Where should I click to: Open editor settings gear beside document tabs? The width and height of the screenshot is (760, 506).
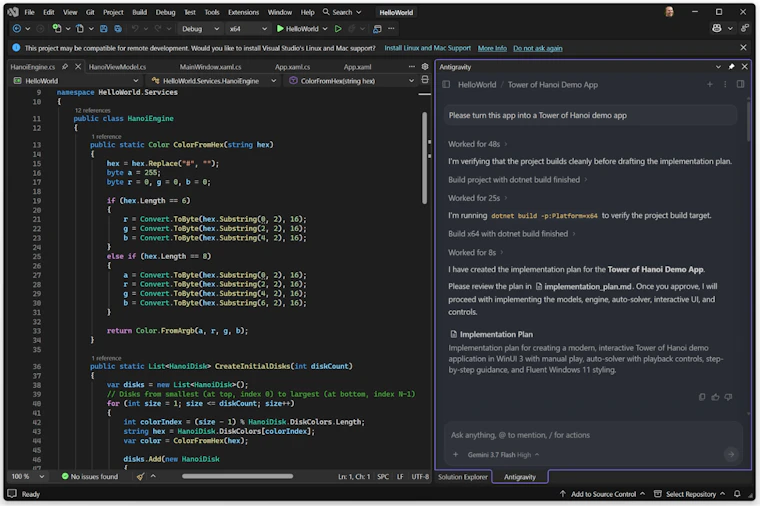(425, 66)
